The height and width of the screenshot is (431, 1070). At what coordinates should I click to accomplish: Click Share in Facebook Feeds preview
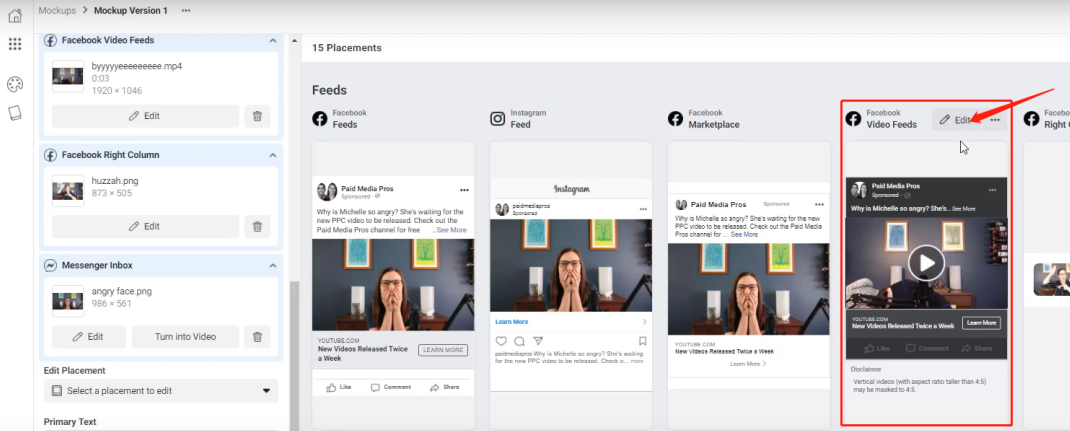[445, 387]
